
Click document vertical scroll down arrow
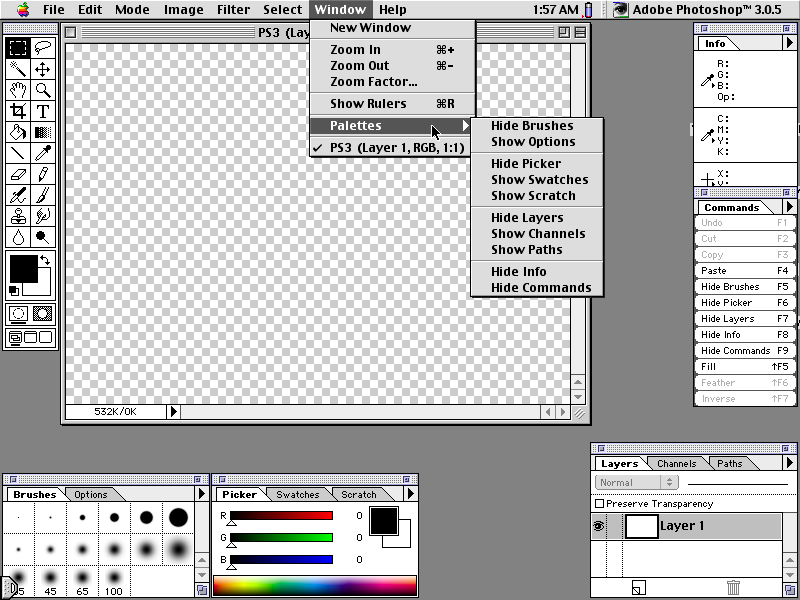click(x=578, y=397)
